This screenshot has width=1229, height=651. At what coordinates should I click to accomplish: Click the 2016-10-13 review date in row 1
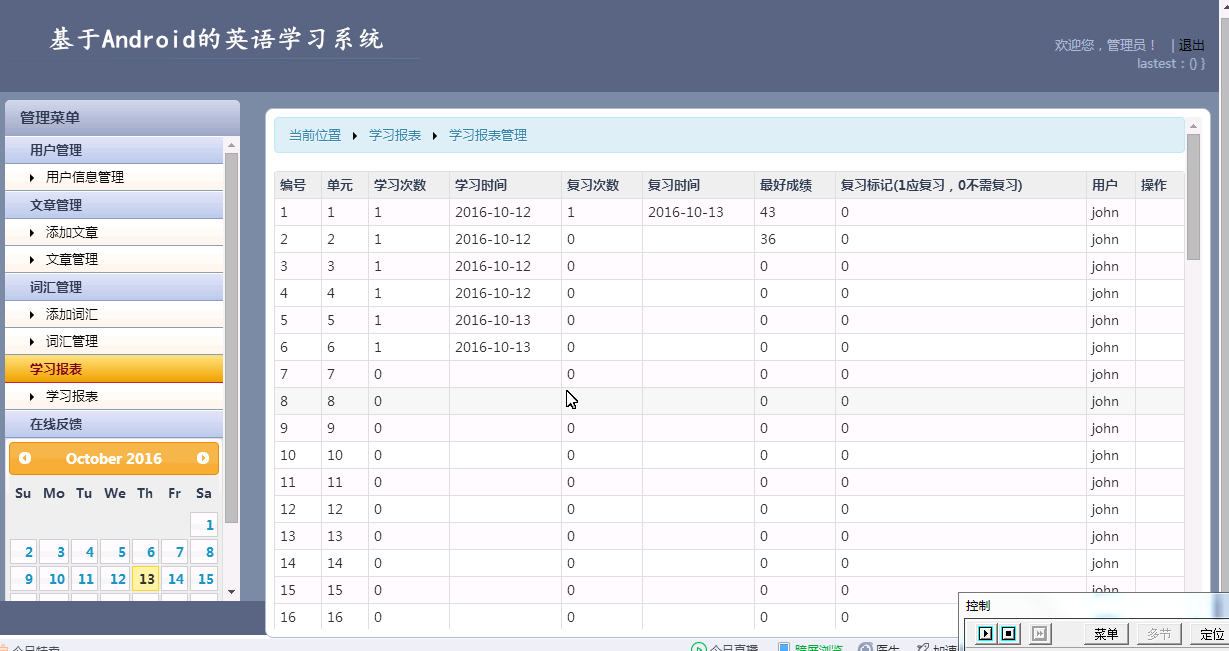[686, 212]
